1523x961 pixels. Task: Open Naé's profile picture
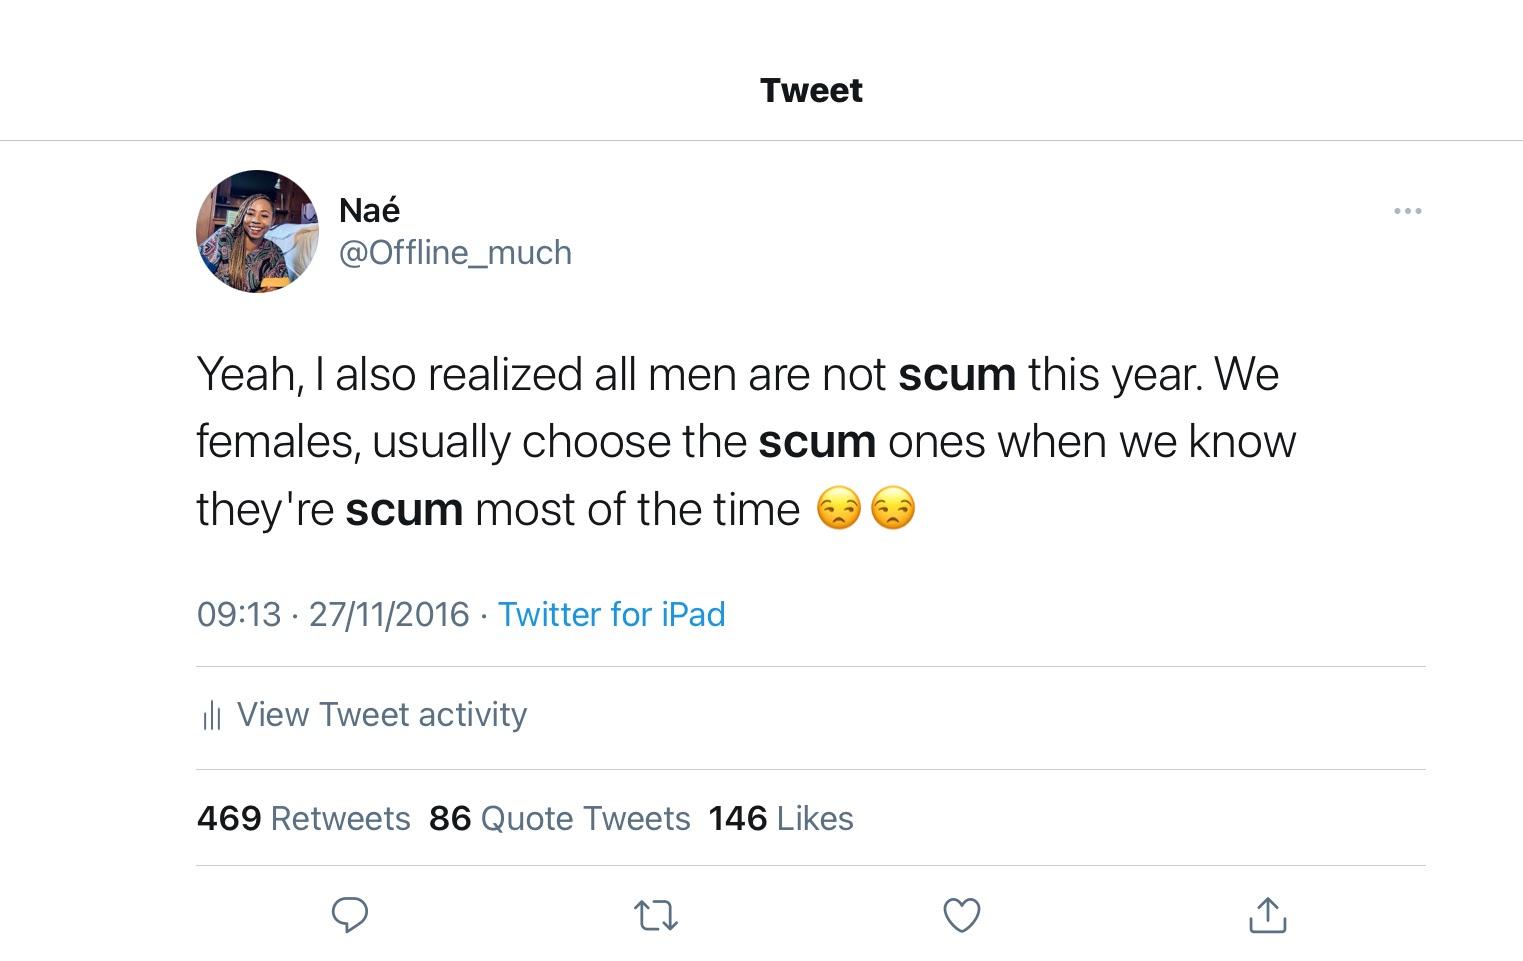point(257,231)
